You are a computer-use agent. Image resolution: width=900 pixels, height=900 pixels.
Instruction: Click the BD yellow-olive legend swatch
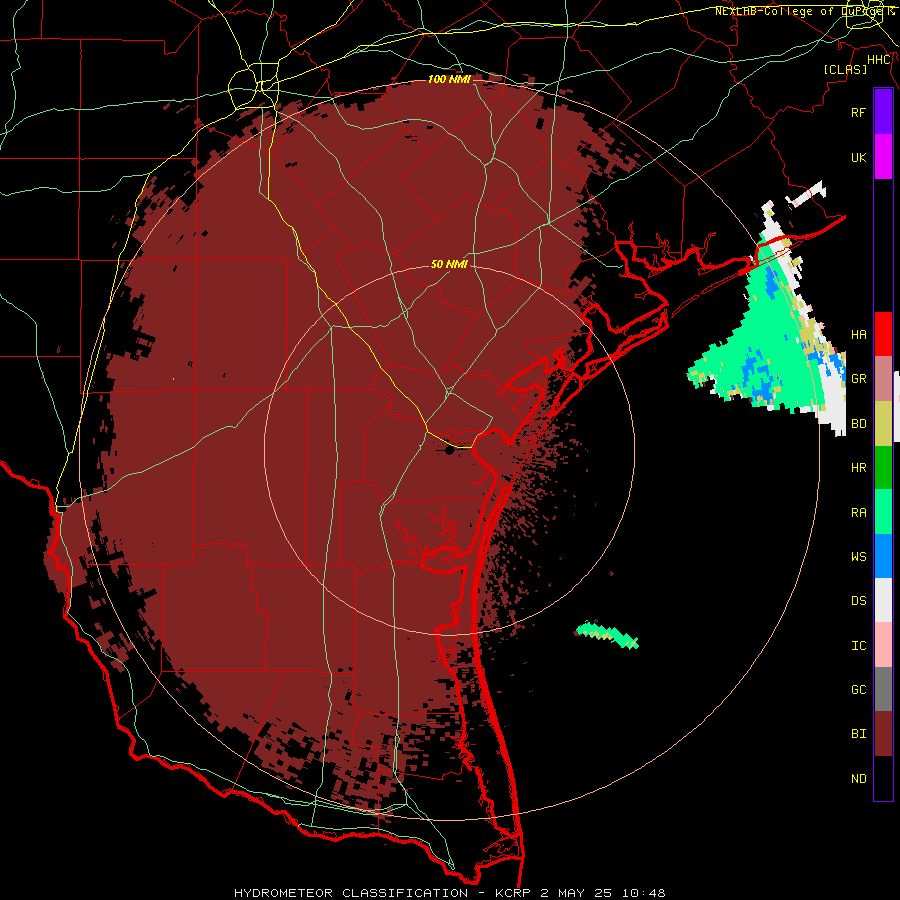tap(883, 423)
